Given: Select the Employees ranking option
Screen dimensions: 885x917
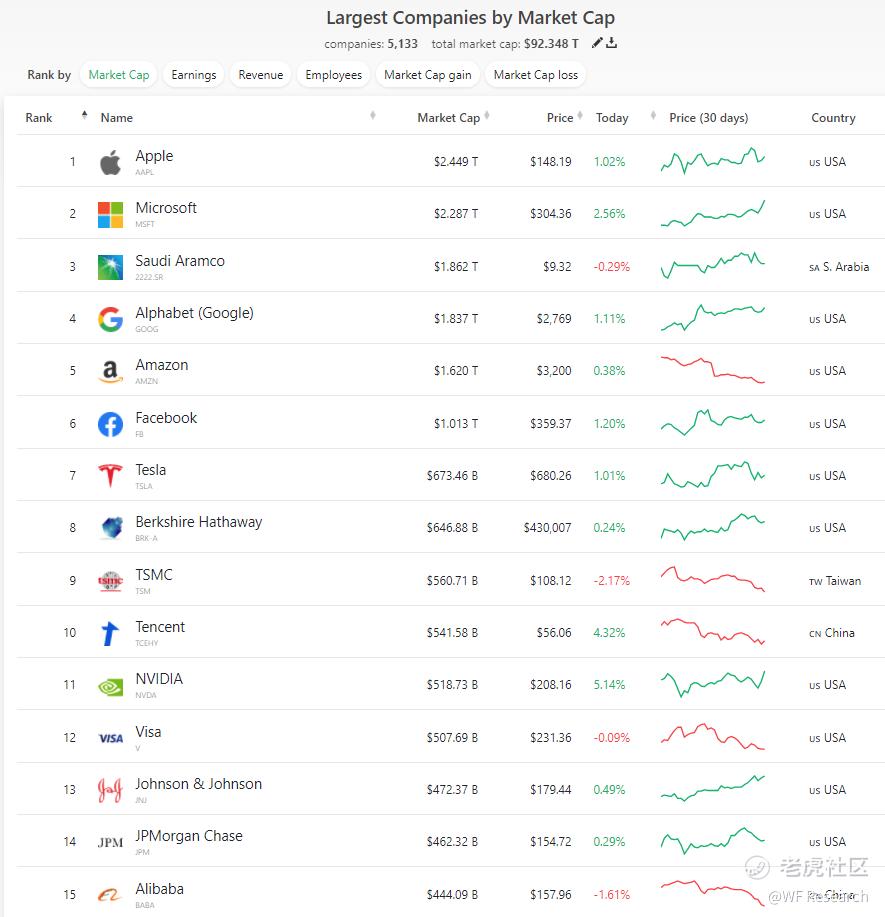Looking at the screenshot, I should point(334,75).
